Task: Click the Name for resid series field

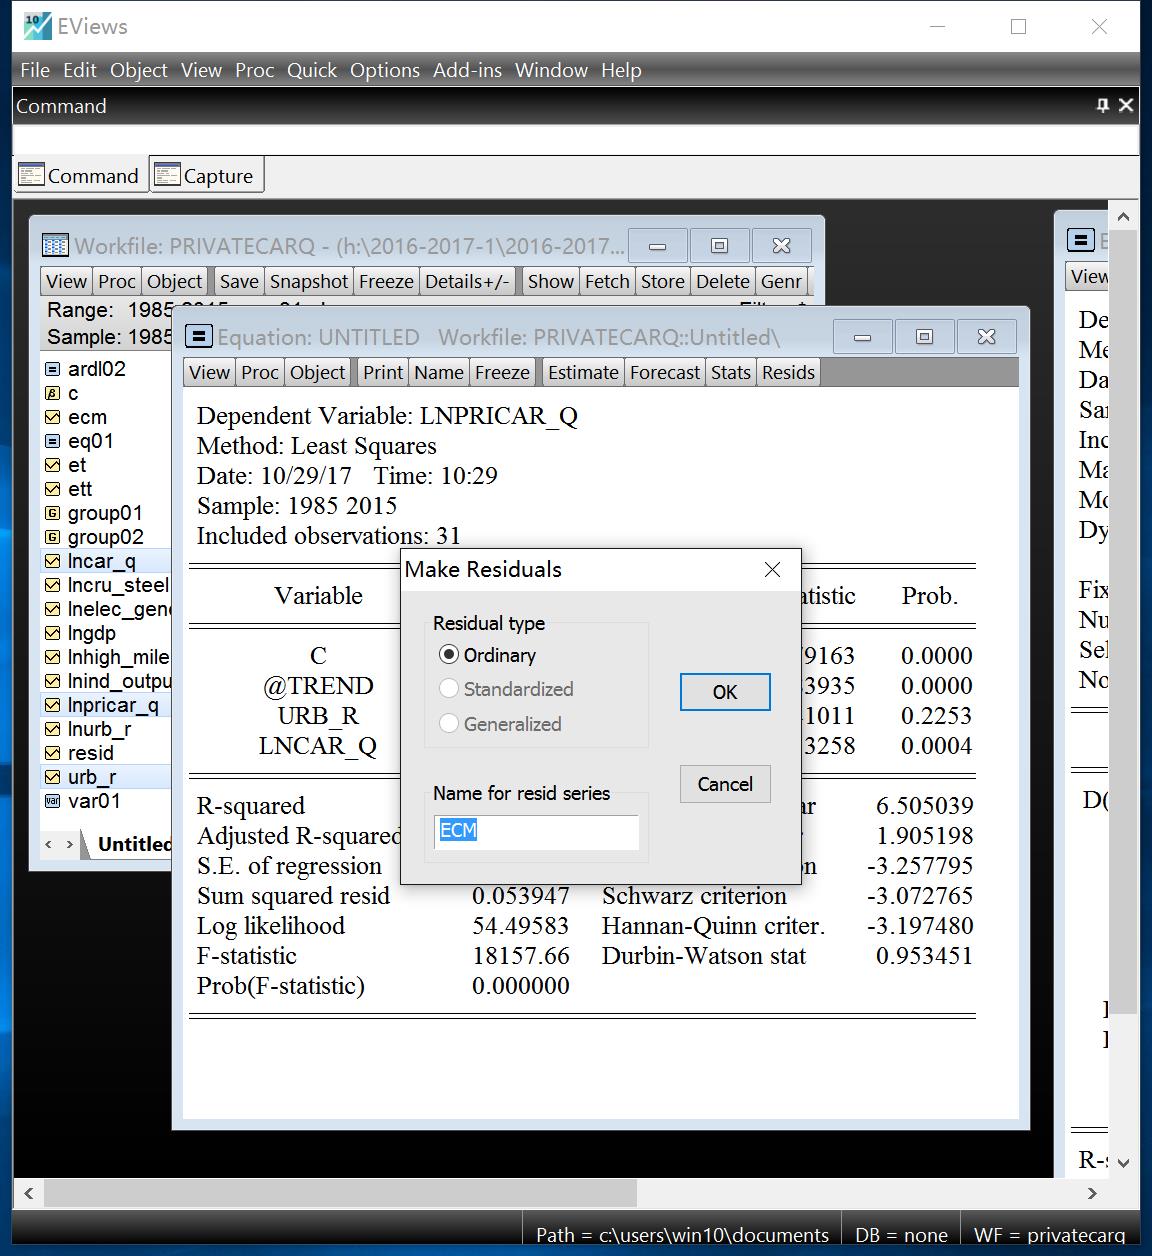Action: [537, 832]
